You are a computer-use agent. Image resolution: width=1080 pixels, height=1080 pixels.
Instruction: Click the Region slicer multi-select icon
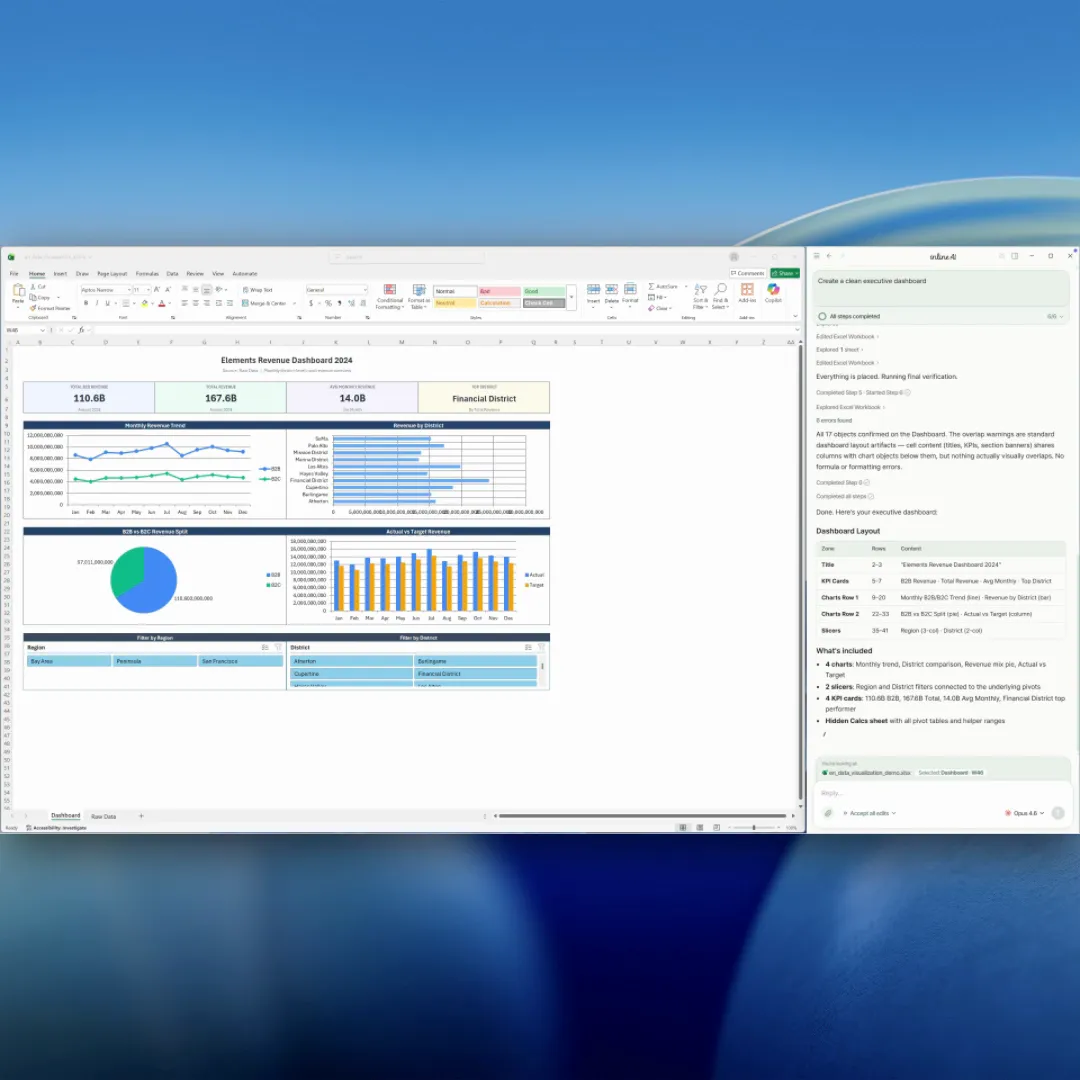[264, 647]
